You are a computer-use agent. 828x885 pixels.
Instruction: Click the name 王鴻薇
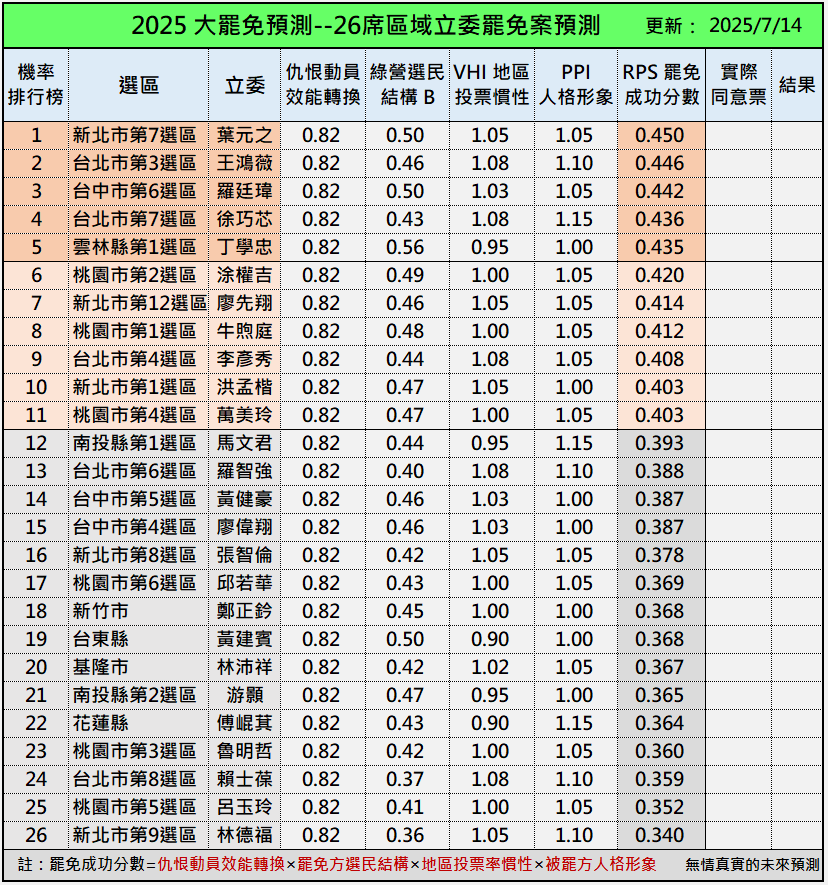click(x=244, y=164)
